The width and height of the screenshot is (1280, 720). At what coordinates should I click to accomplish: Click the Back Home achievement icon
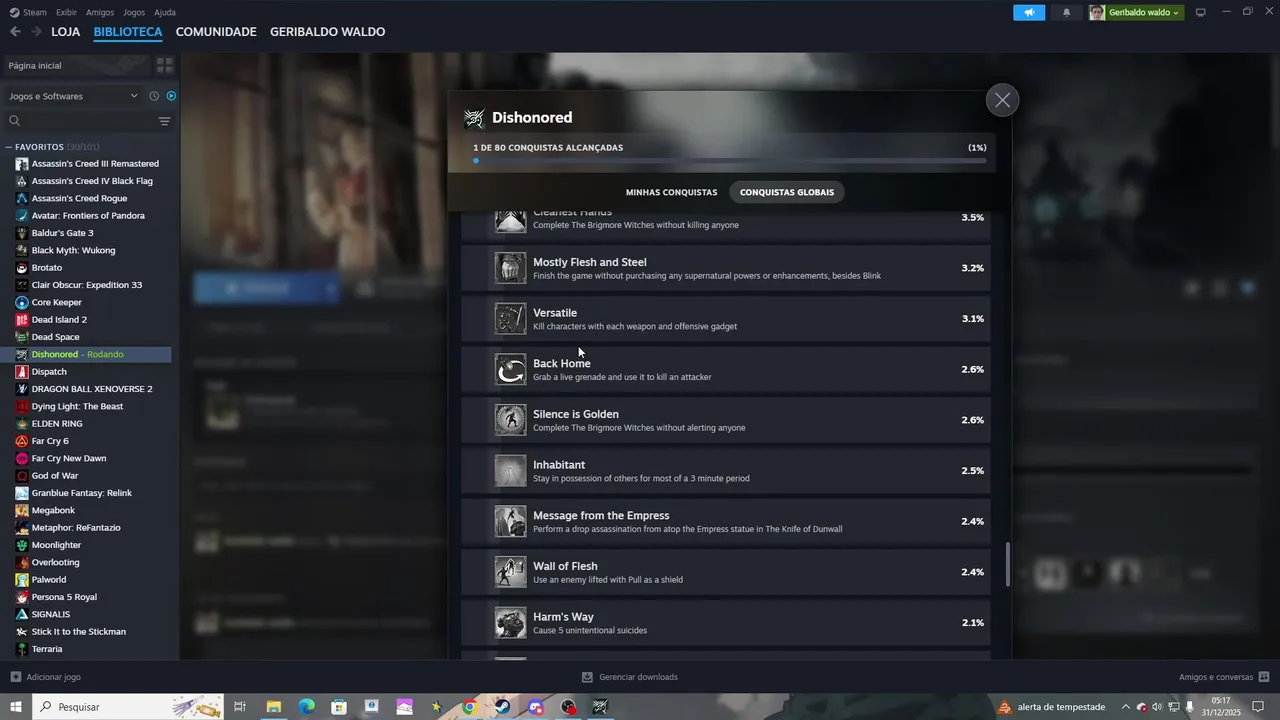[510, 369]
